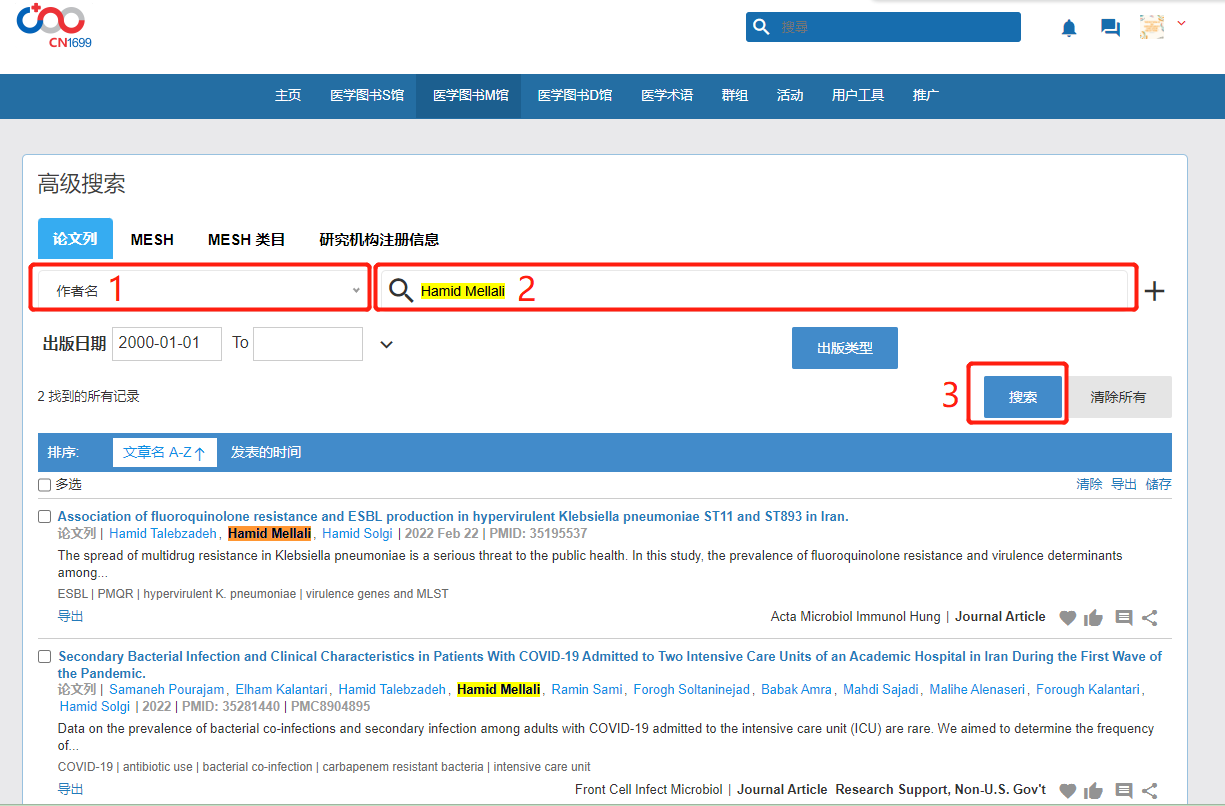The height and width of the screenshot is (806, 1225).
Task: Open 医学术语 in the navigation bar
Action: coord(667,96)
